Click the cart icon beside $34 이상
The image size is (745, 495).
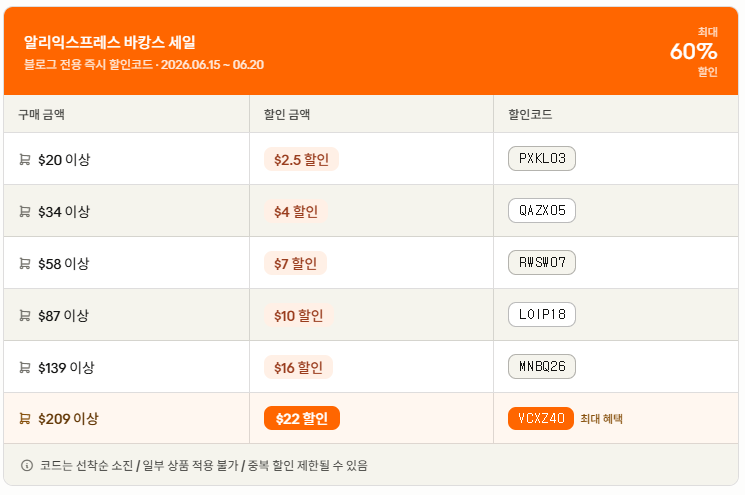(25, 211)
